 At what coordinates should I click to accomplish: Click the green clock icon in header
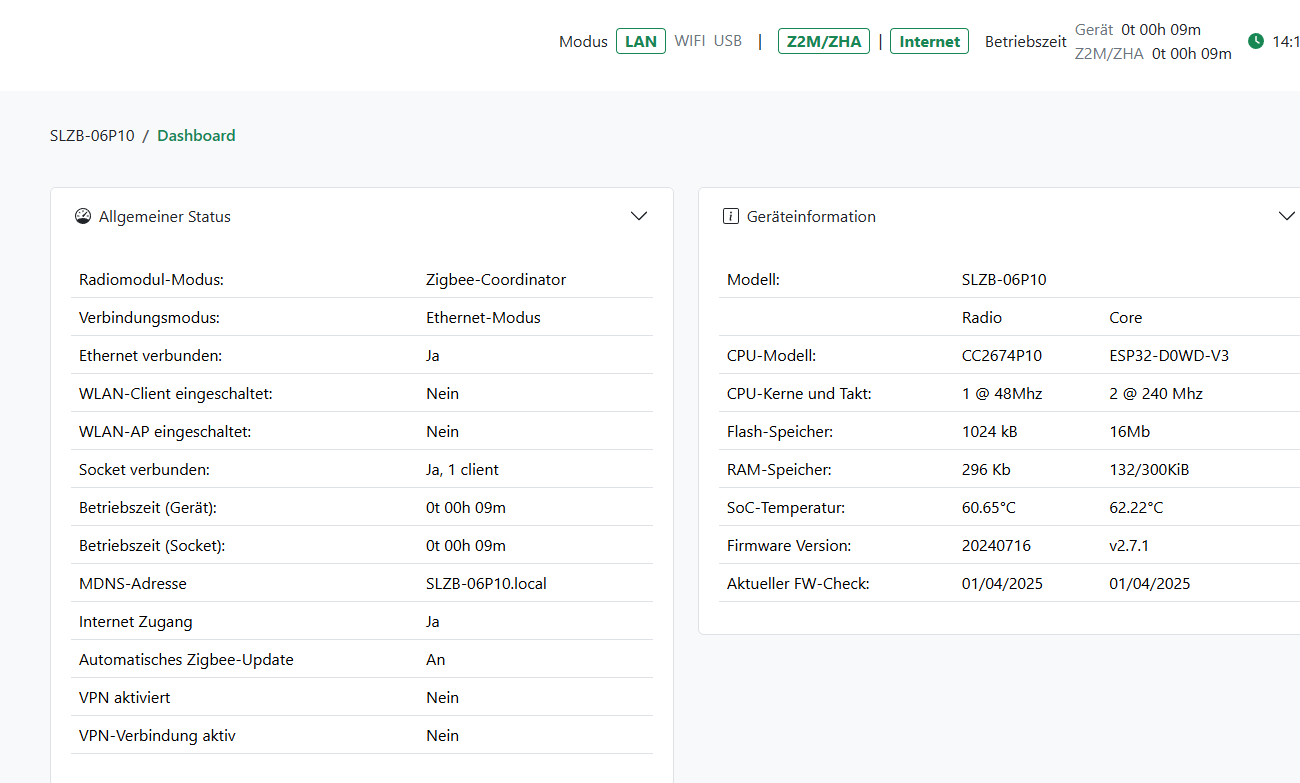(x=1256, y=41)
